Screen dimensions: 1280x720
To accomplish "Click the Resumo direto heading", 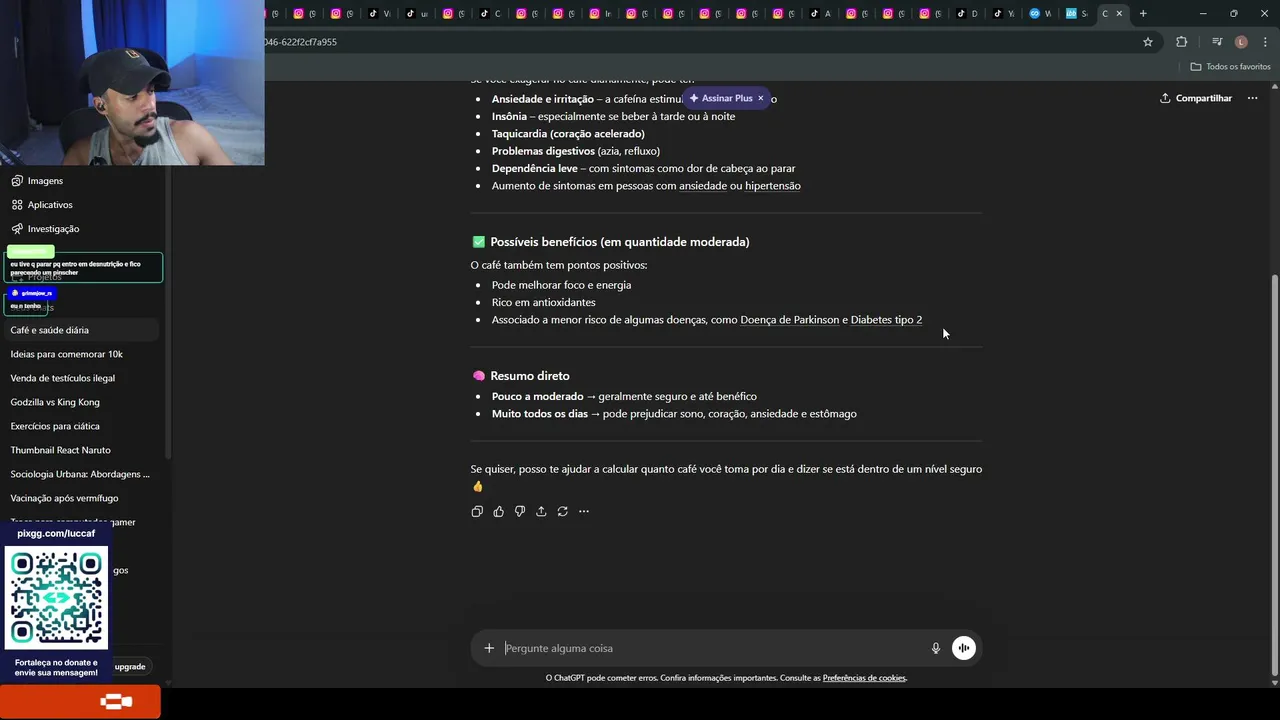I will point(530,376).
